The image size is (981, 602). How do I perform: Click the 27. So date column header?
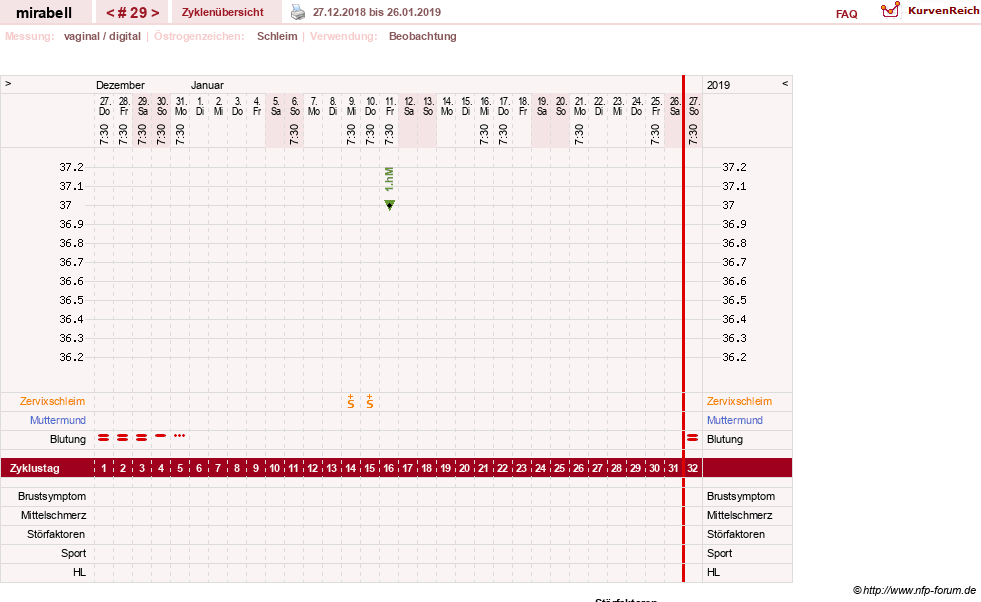click(693, 106)
